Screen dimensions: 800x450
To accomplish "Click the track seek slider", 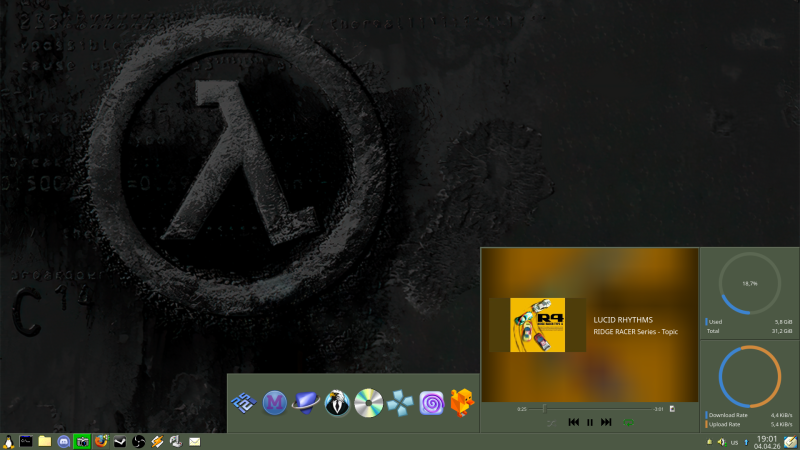I will (590, 408).
